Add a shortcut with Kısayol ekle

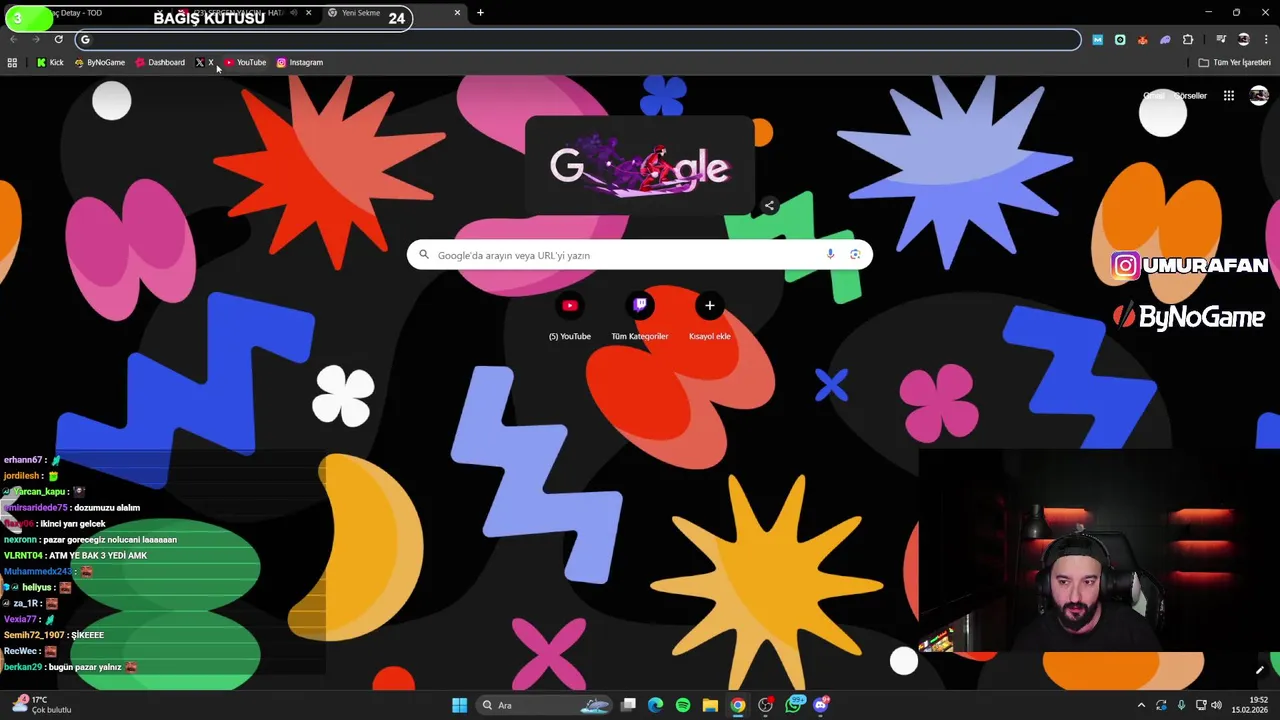(x=710, y=317)
